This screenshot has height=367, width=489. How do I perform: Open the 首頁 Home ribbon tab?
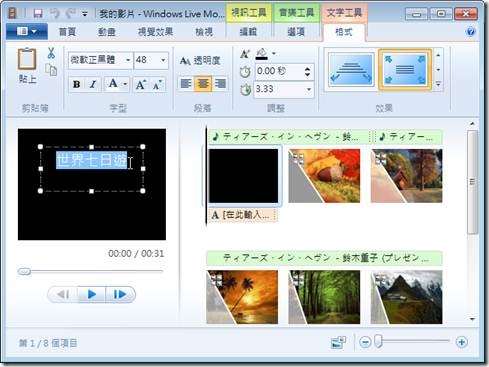67,32
